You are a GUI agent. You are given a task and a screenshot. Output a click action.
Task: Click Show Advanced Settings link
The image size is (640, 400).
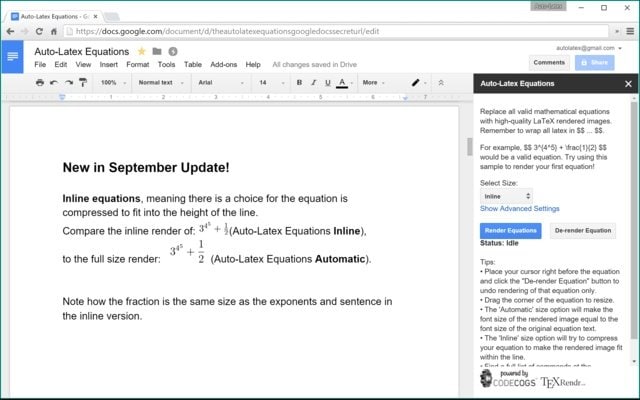(520, 209)
